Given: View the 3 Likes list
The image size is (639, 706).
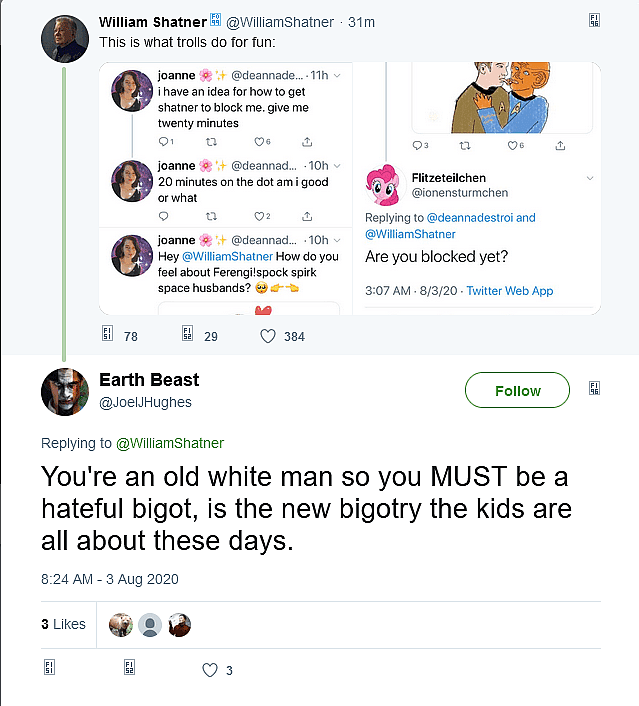Looking at the screenshot, I should (64, 624).
